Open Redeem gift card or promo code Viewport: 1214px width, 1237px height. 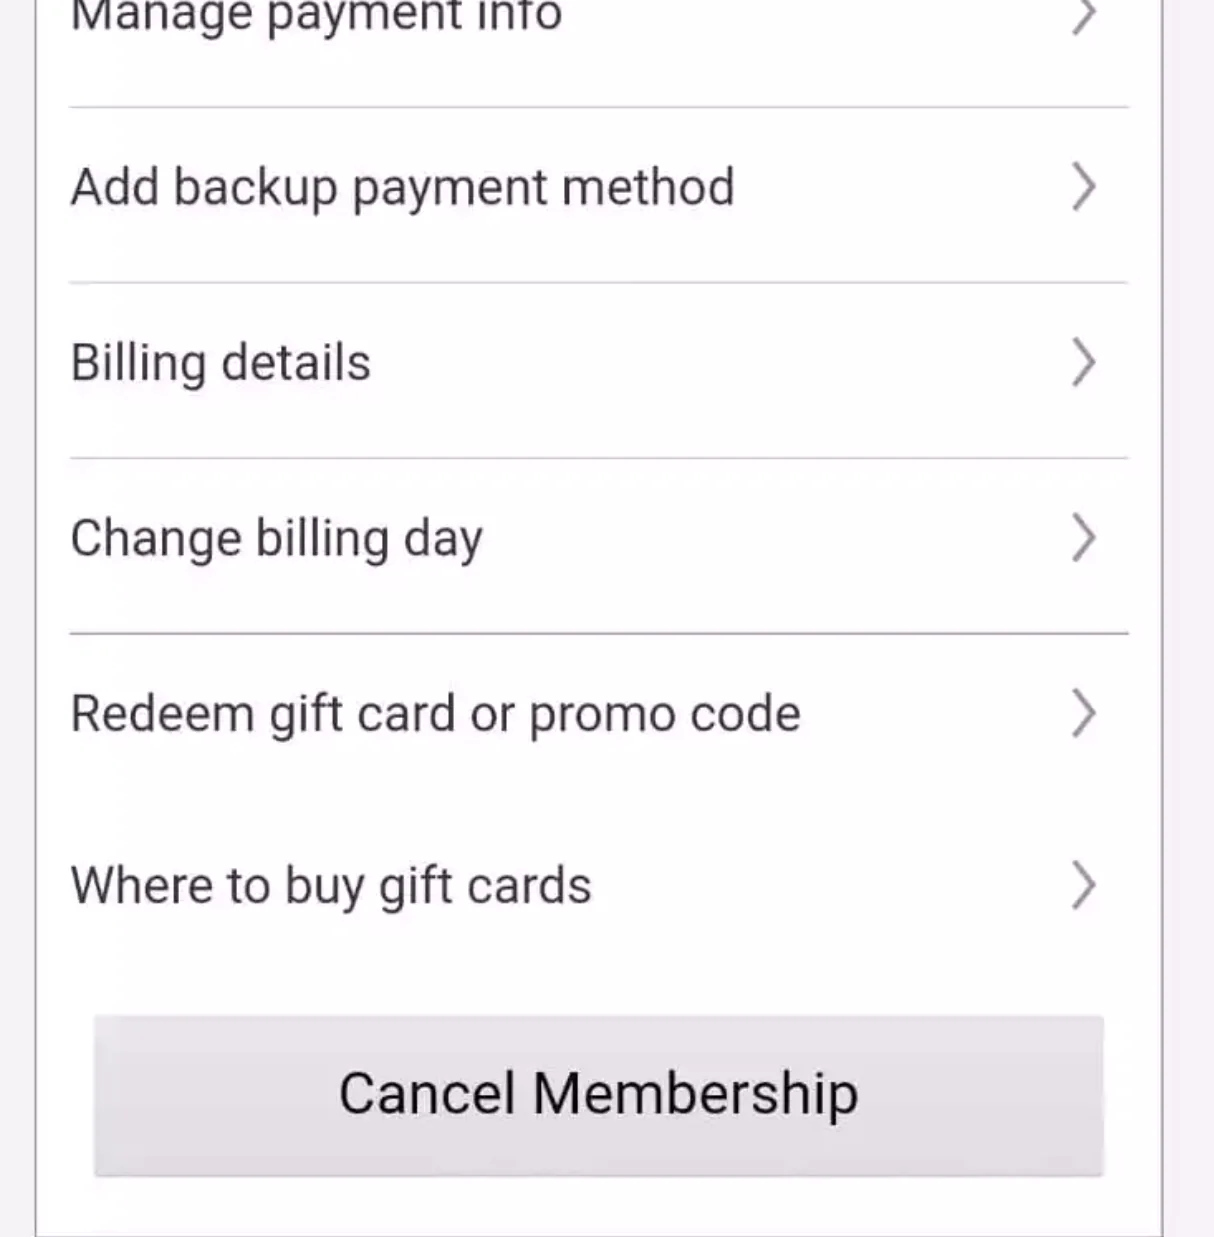point(435,715)
